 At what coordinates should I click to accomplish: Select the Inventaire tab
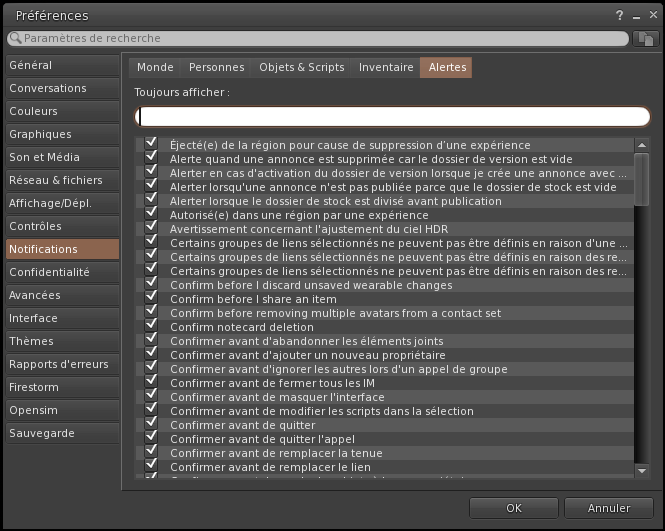386,68
